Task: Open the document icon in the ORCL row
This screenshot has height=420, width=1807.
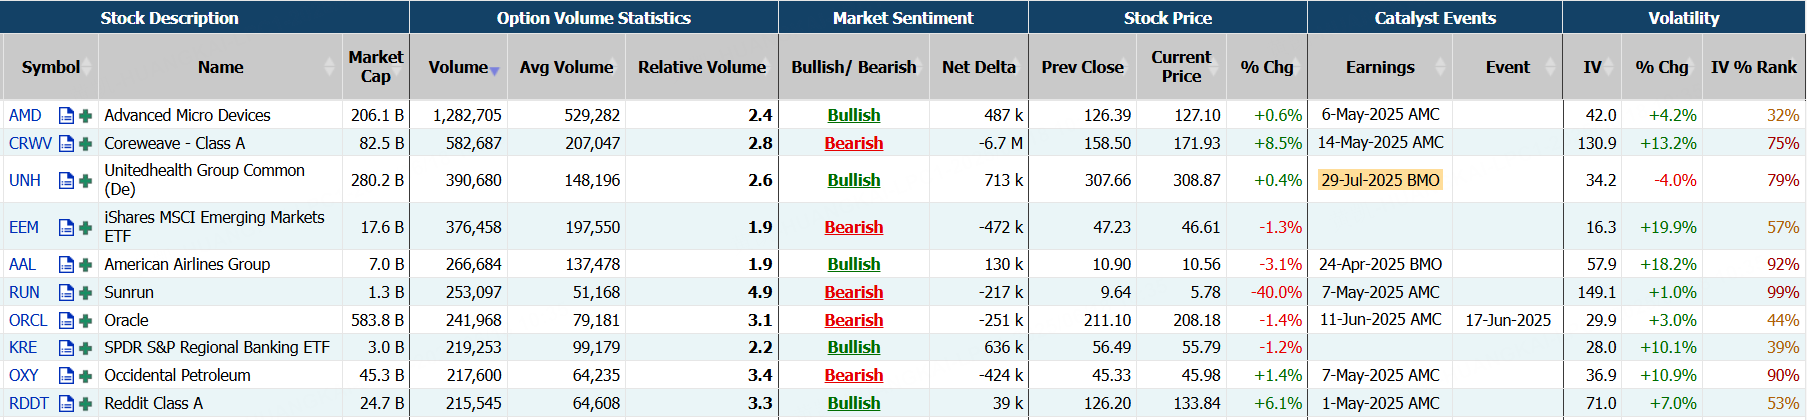Action: 66,321
